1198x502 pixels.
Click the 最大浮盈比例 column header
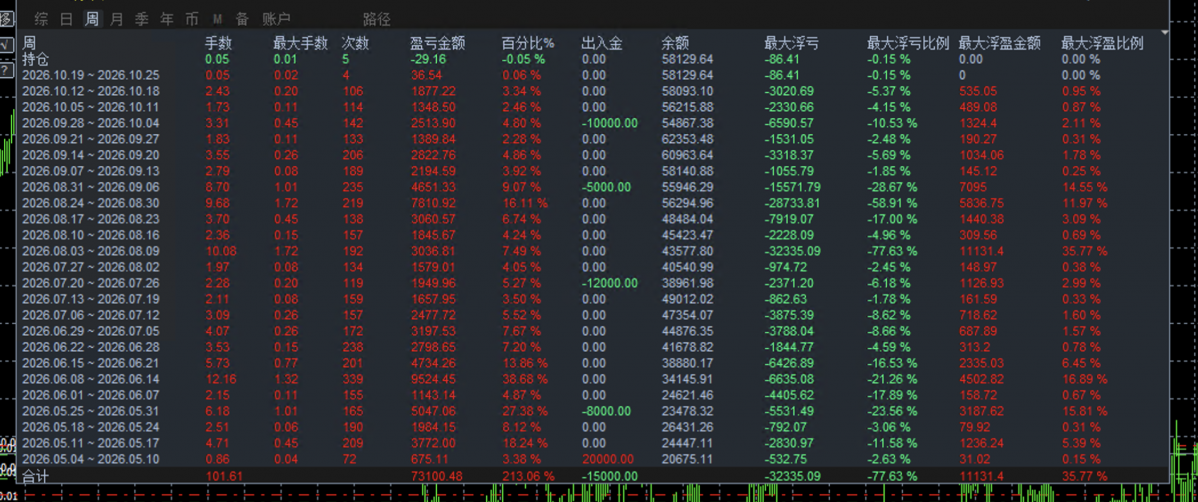[x=1102, y=44]
